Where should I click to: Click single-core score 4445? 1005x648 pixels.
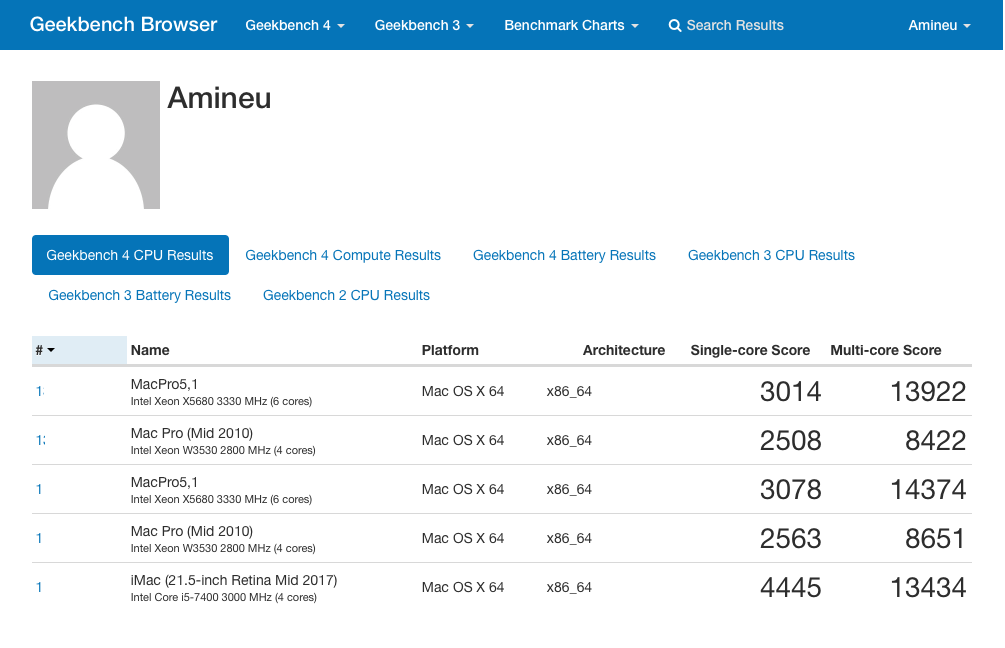(x=790, y=588)
